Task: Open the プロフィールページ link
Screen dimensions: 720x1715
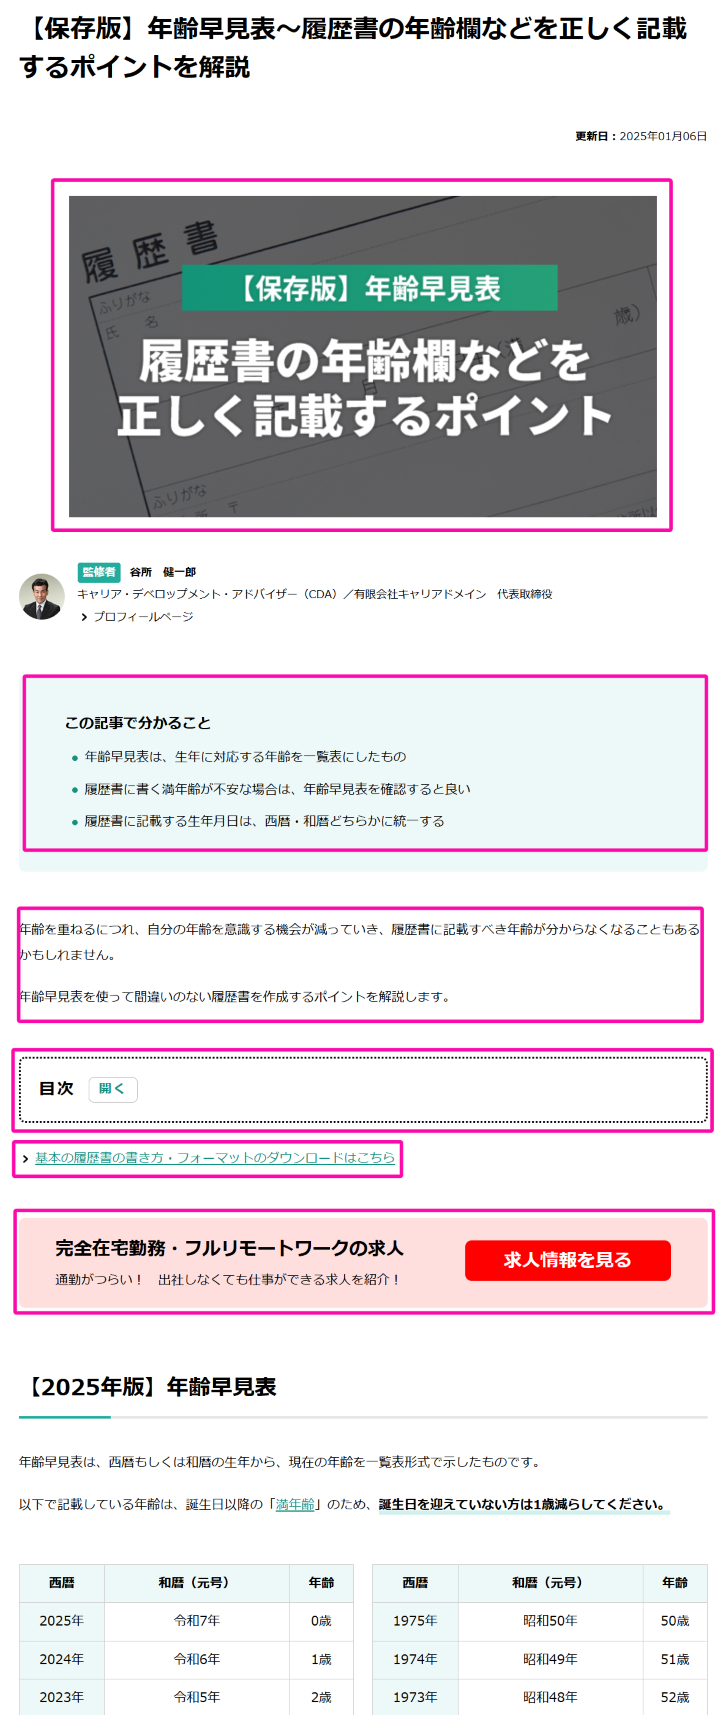Action: (x=143, y=617)
